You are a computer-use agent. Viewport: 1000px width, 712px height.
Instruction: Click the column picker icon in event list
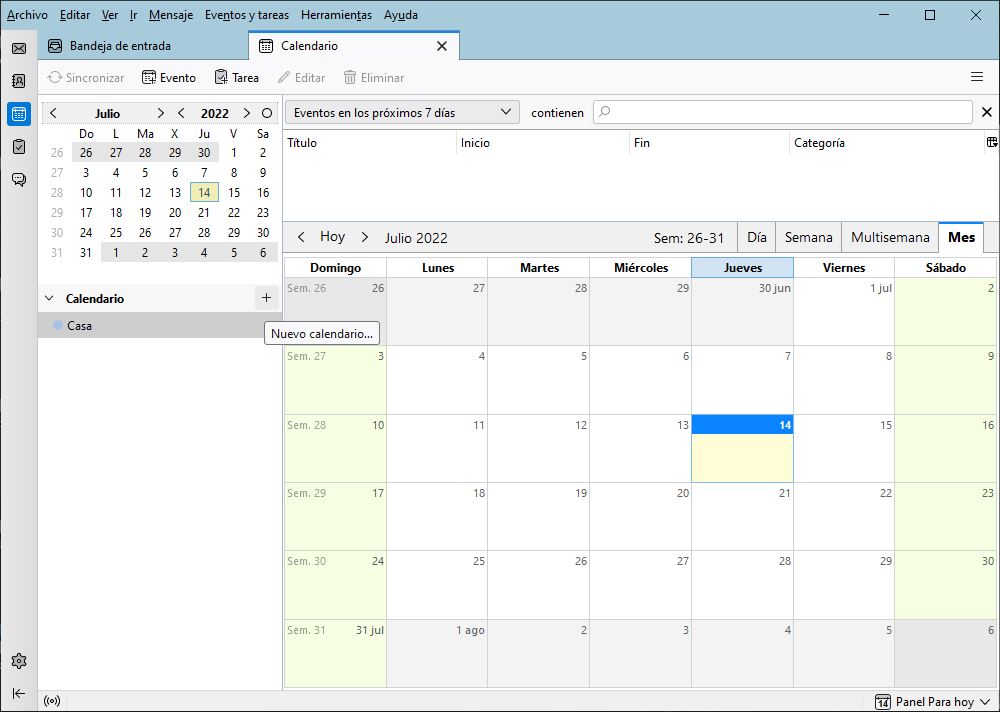991,143
